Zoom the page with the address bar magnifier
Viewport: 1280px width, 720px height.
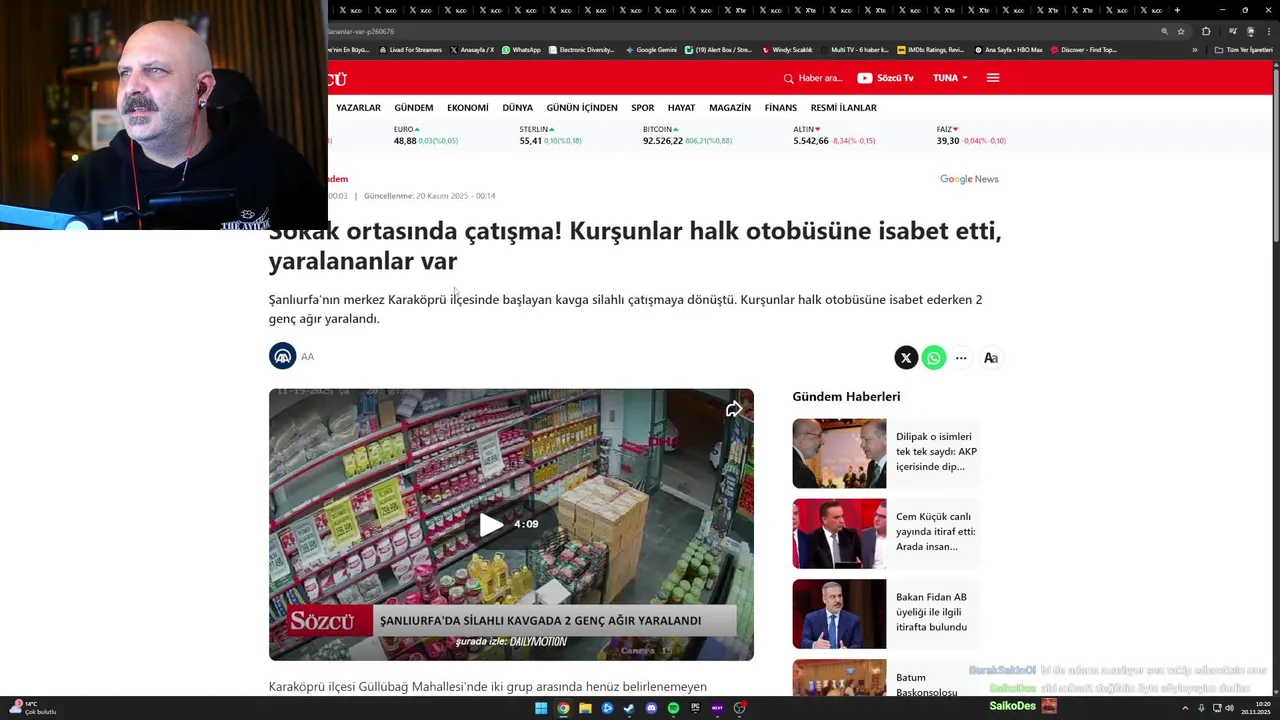tap(1164, 31)
